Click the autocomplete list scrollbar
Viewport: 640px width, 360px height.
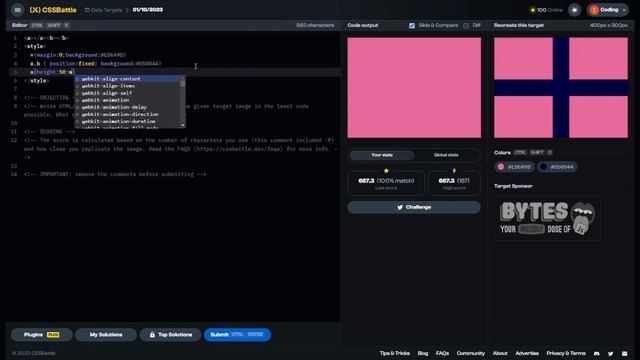point(182,101)
